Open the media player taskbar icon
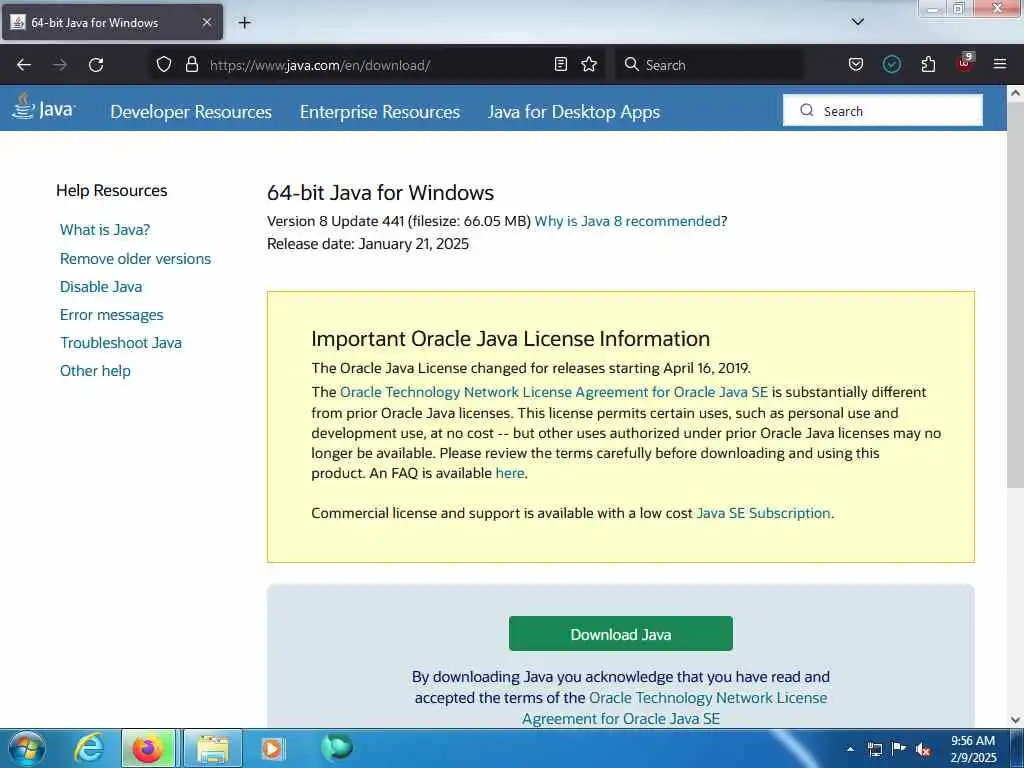 click(x=272, y=748)
